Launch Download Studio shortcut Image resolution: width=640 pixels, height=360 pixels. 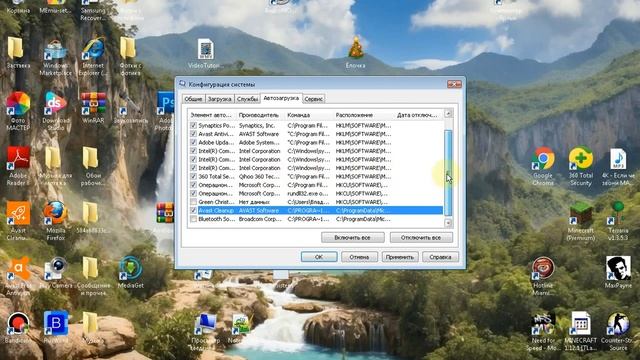56,111
